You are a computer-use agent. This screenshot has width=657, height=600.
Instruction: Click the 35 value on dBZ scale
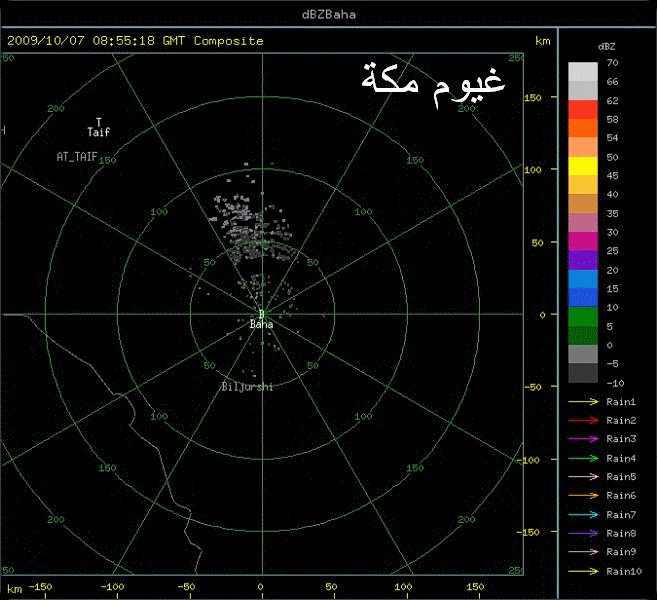[x=612, y=214]
